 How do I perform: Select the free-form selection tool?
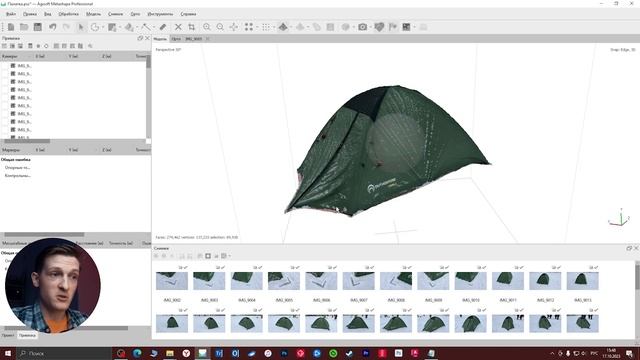click(95, 27)
